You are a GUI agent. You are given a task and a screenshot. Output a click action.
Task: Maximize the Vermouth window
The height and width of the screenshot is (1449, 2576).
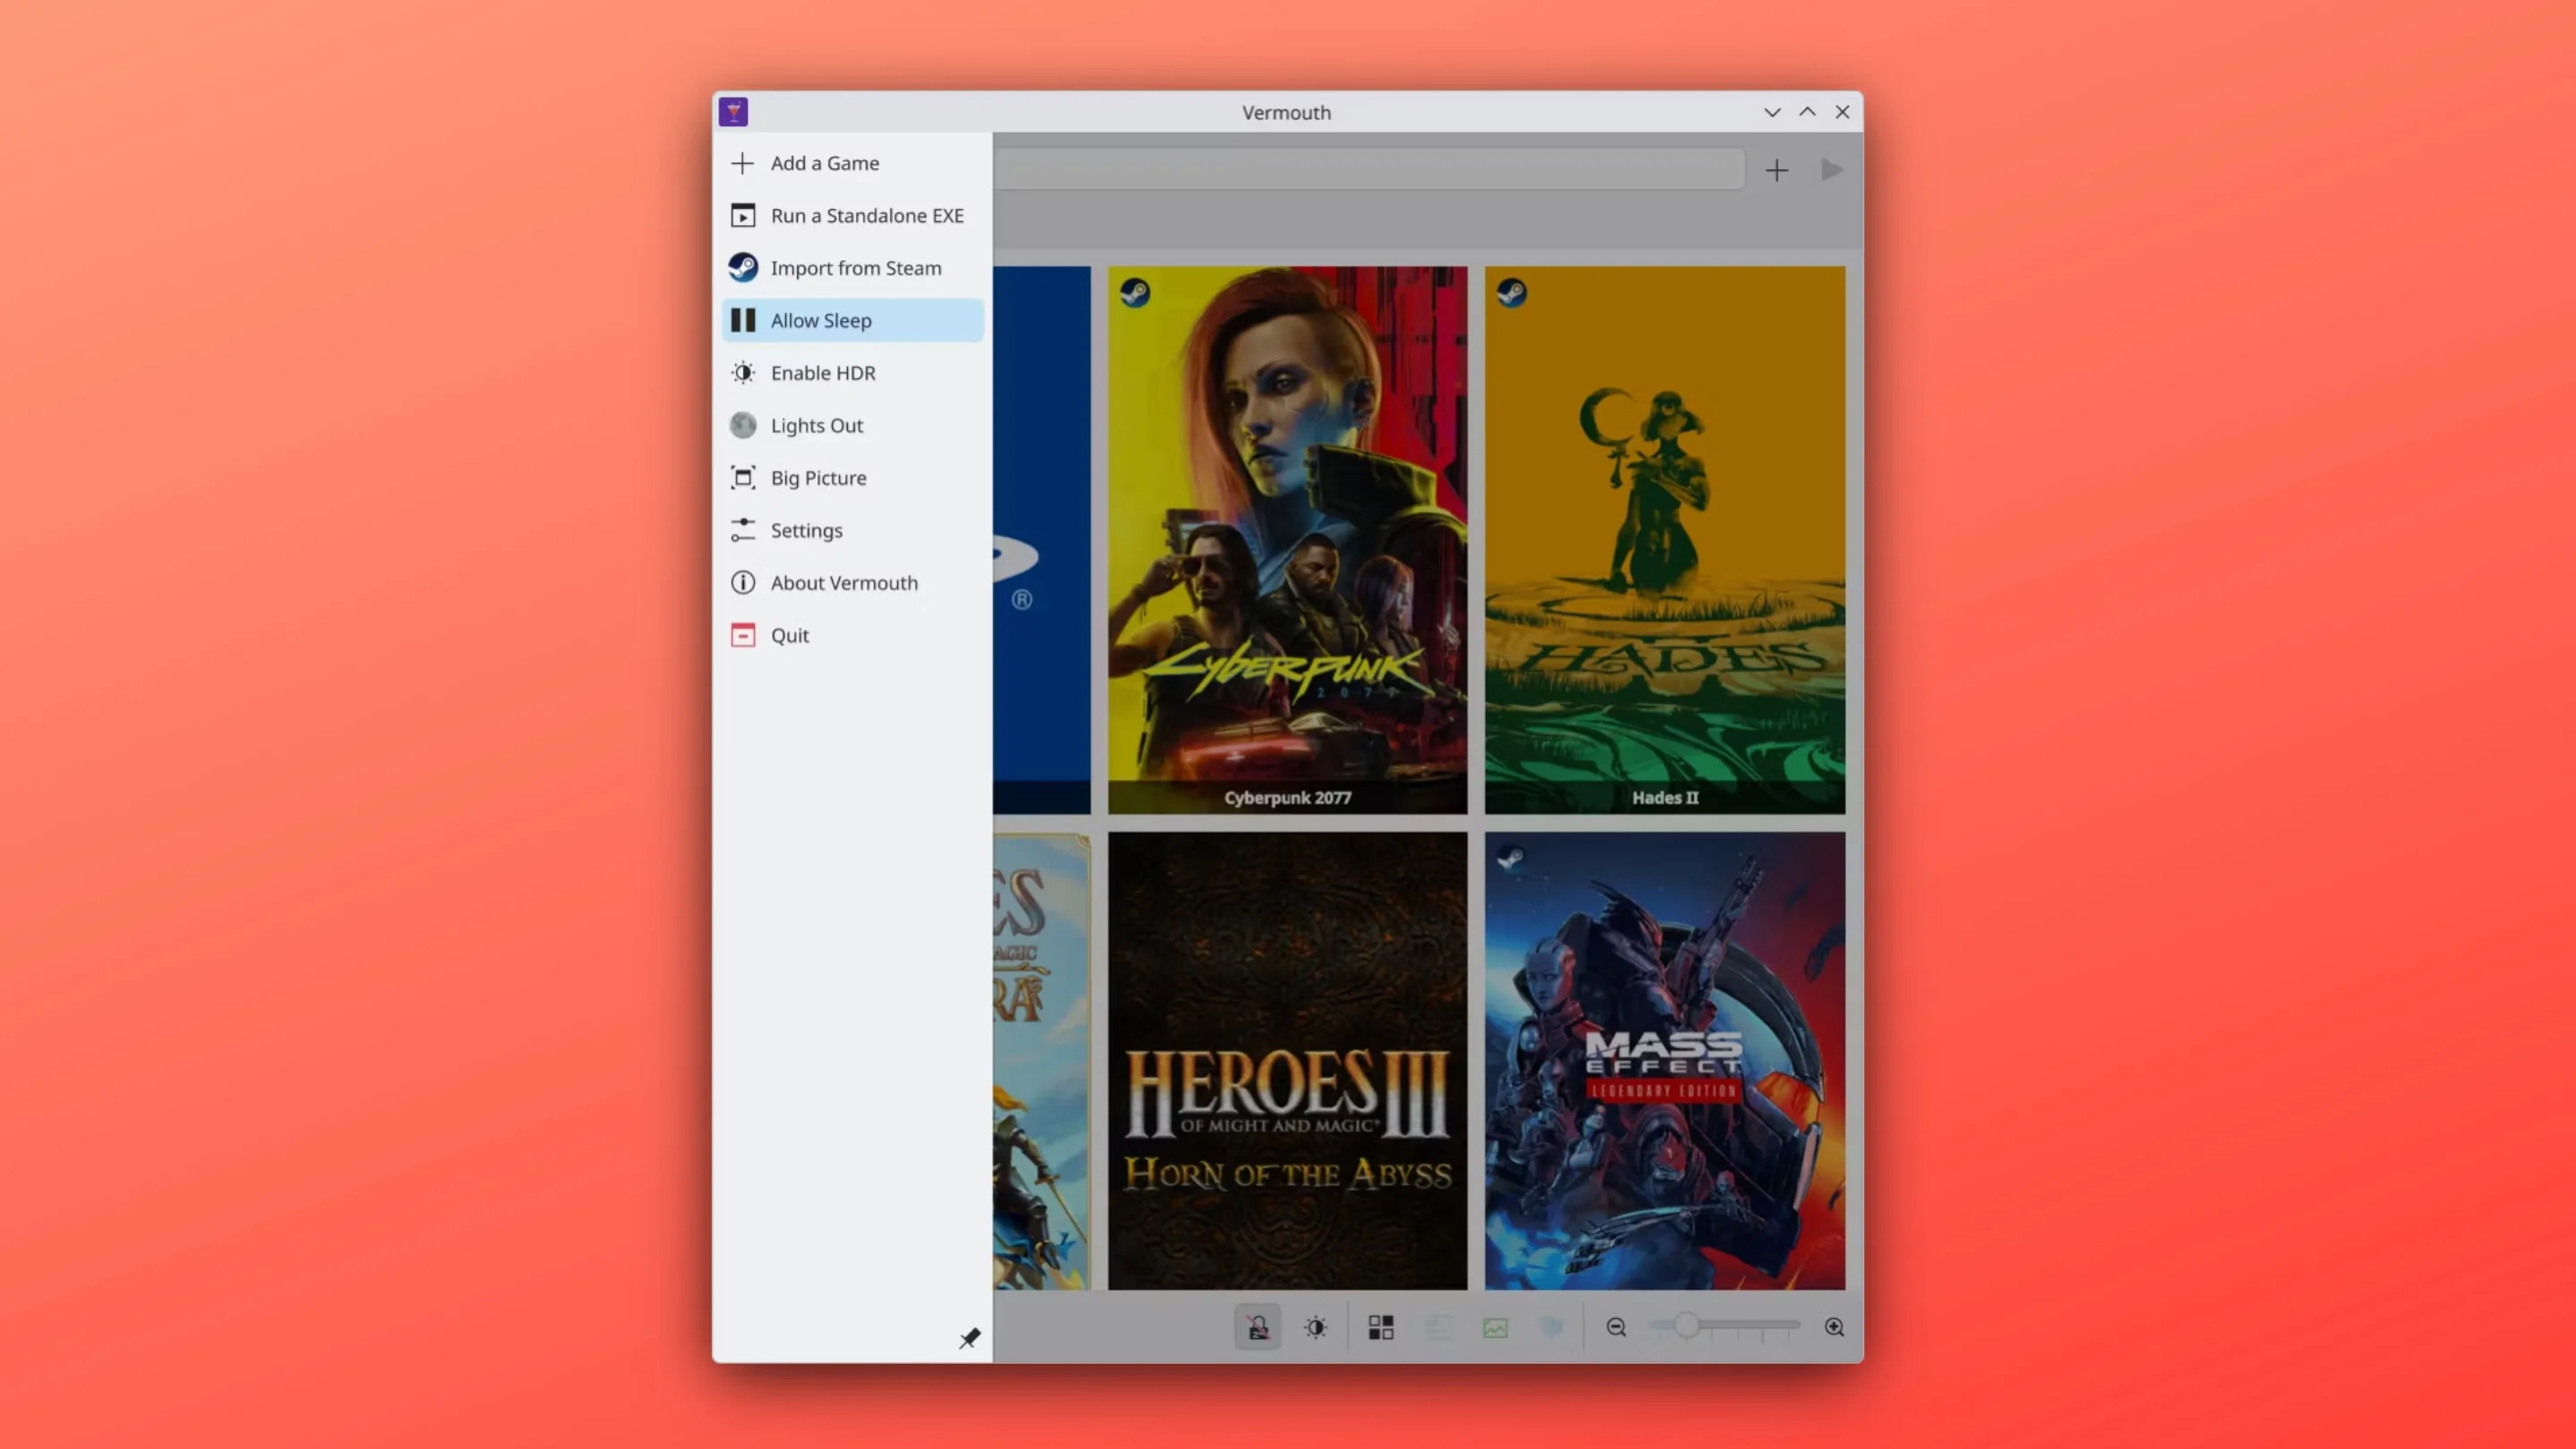coord(1807,112)
